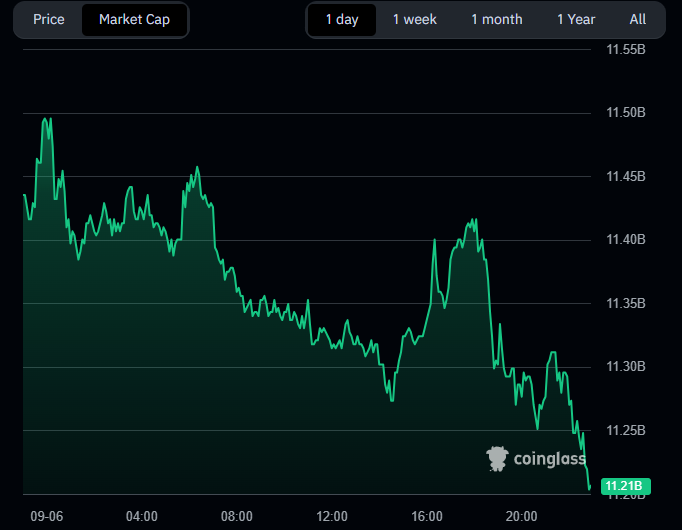Select the 11.50B axis gridline label
The height and width of the screenshot is (530, 682).
click(x=627, y=113)
